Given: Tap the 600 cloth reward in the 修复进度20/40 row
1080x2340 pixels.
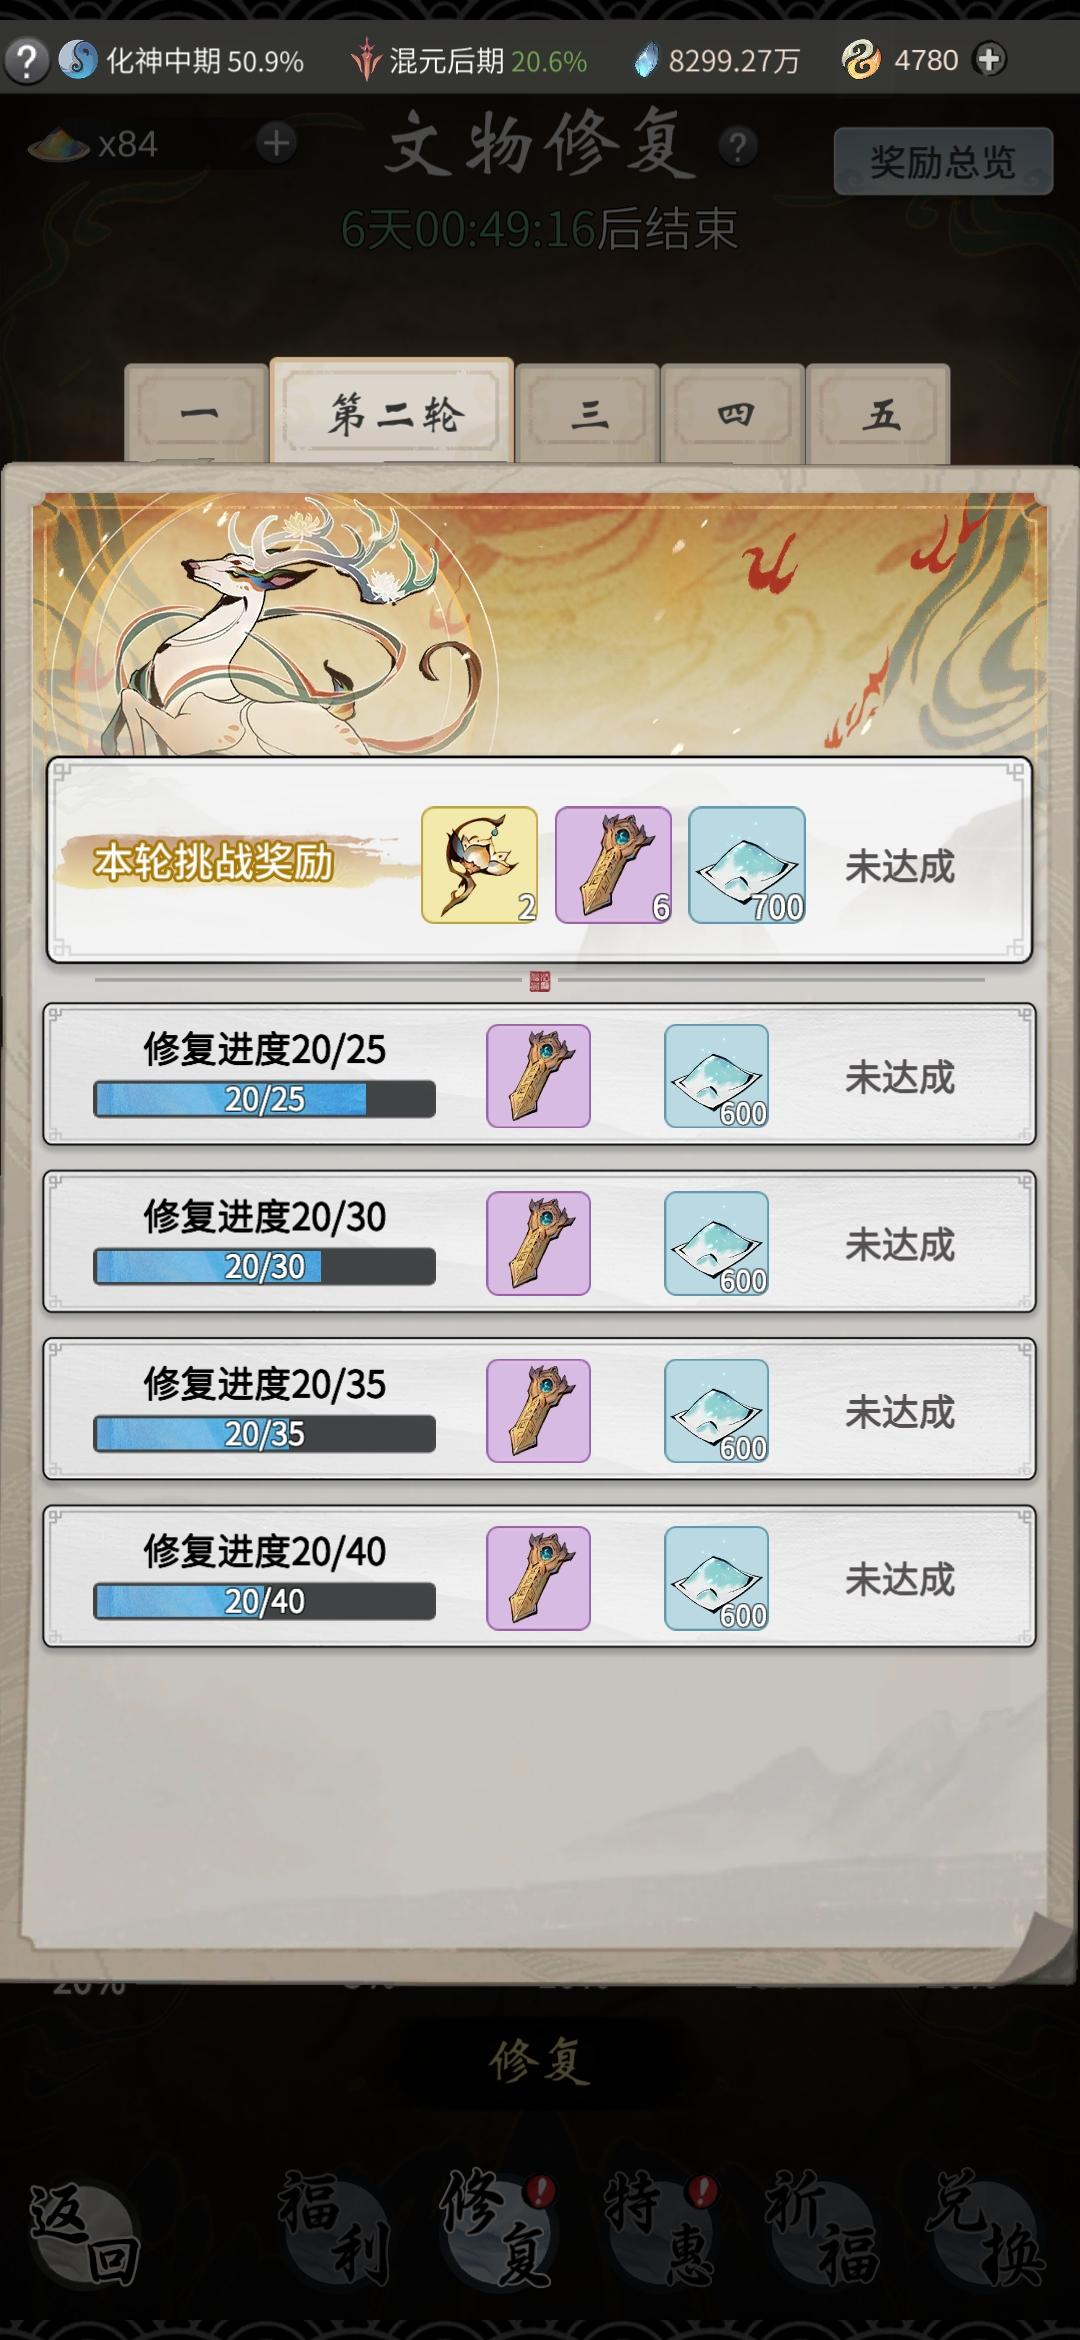Looking at the screenshot, I should (x=717, y=1578).
